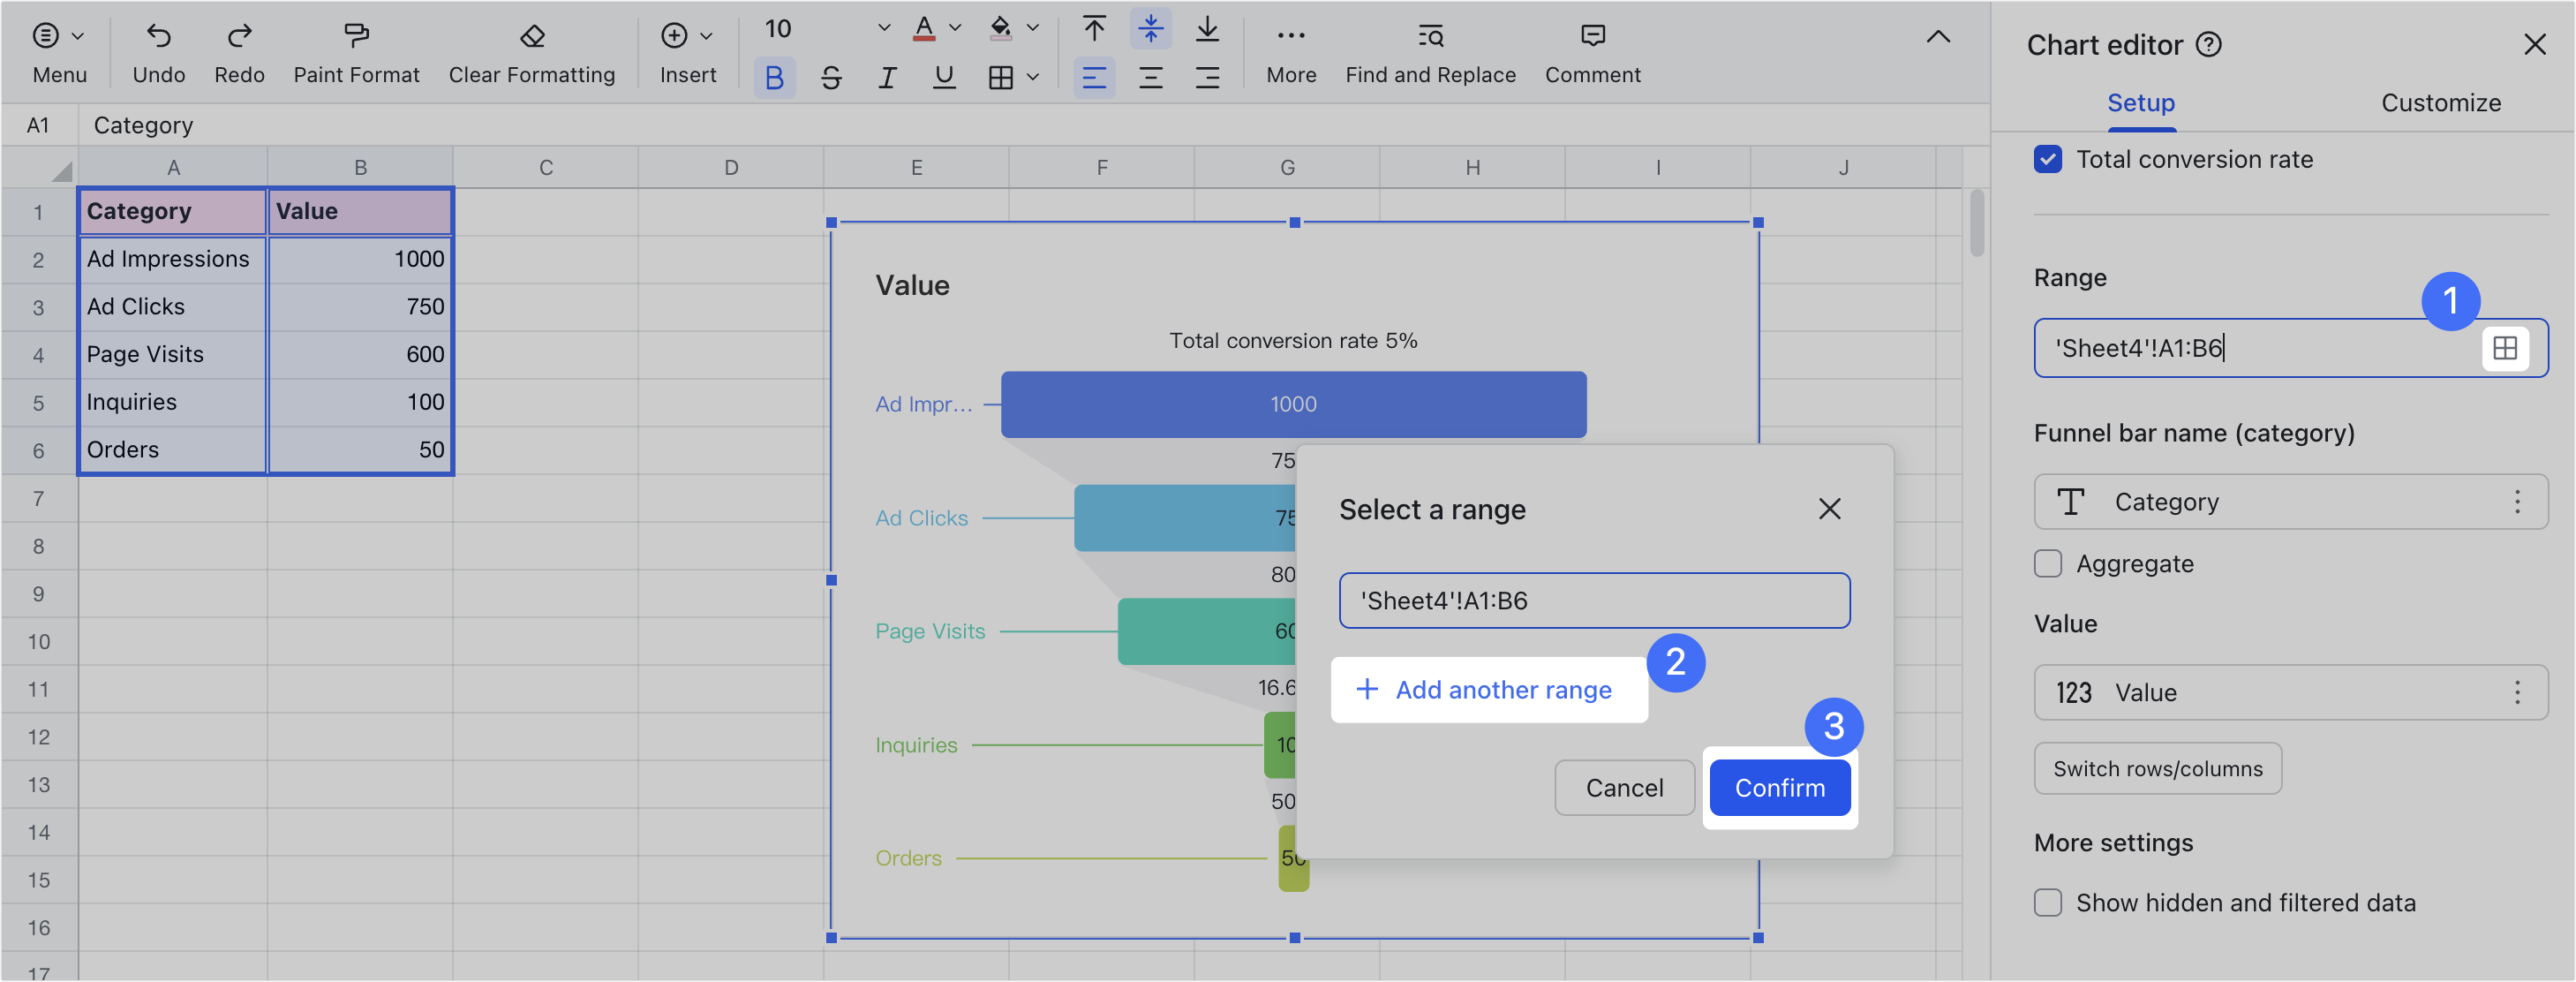Check Show hidden and filtered data

tap(2047, 902)
